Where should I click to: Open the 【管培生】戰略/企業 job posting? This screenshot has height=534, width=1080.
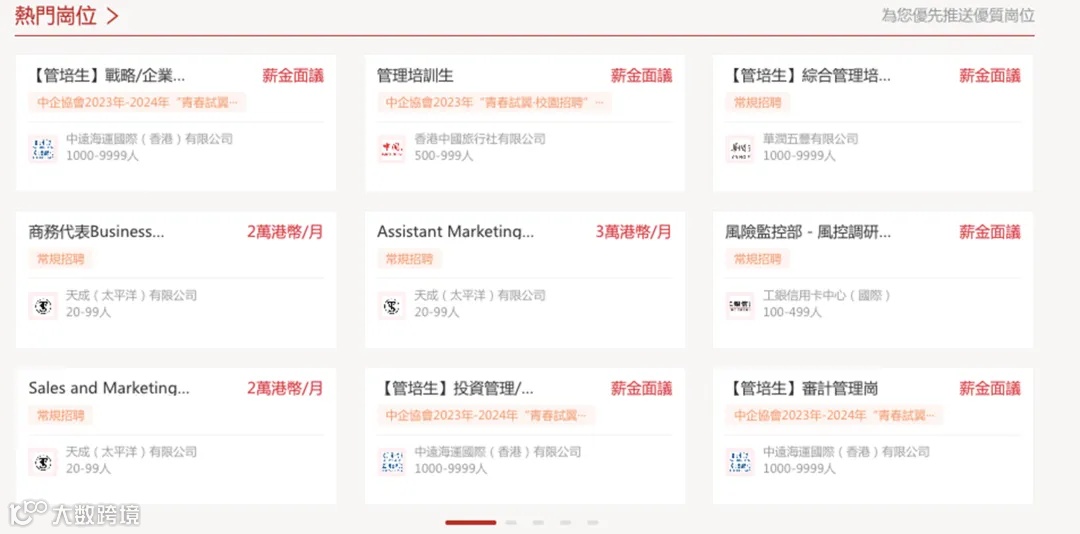coord(107,76)
